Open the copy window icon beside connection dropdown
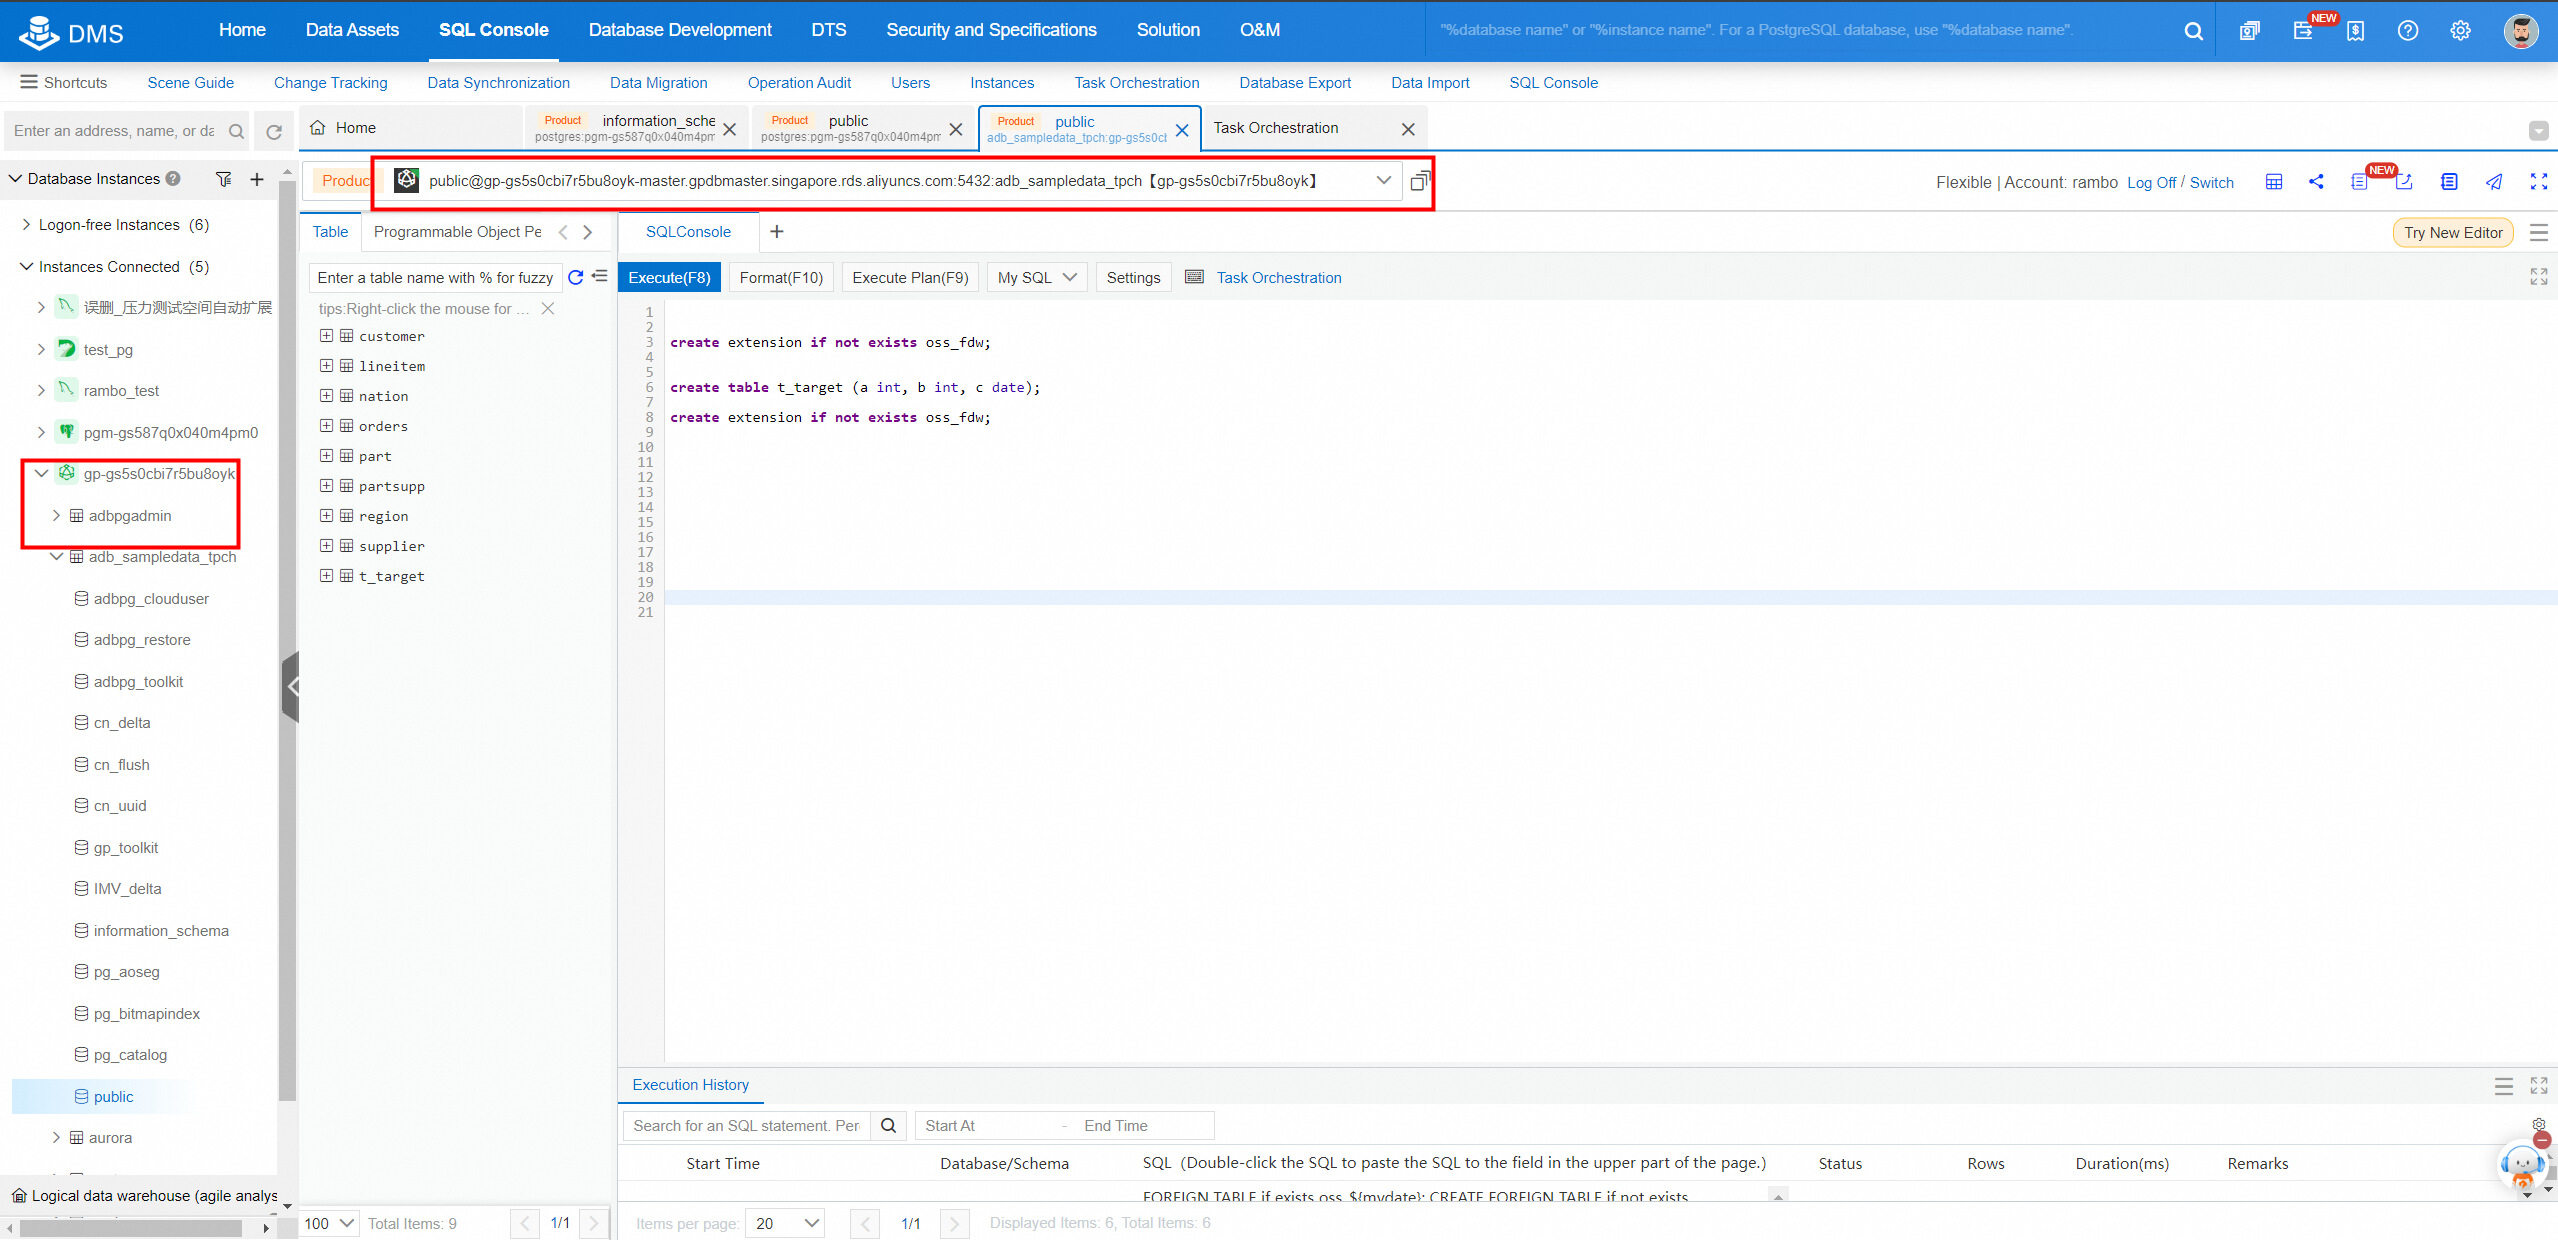 (x=1420, y=181)
